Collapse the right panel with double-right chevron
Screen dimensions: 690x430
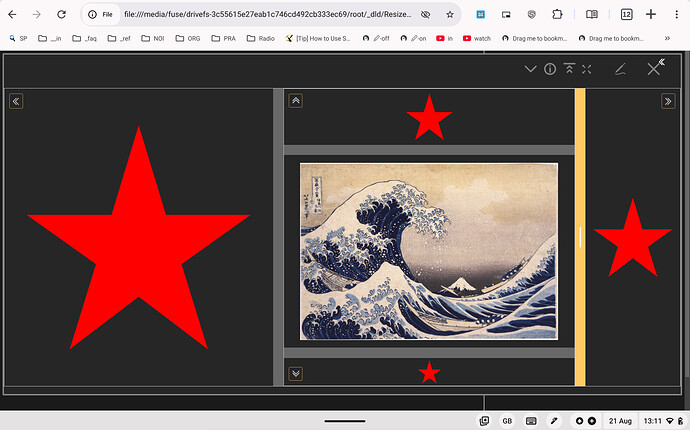click(x=668, y=101)
